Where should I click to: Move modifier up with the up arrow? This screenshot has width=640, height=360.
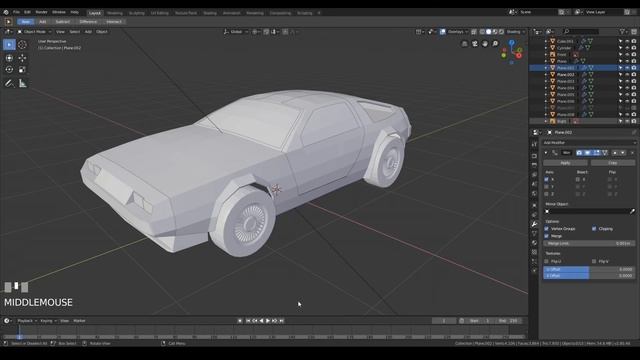click(x=615, y=153)
